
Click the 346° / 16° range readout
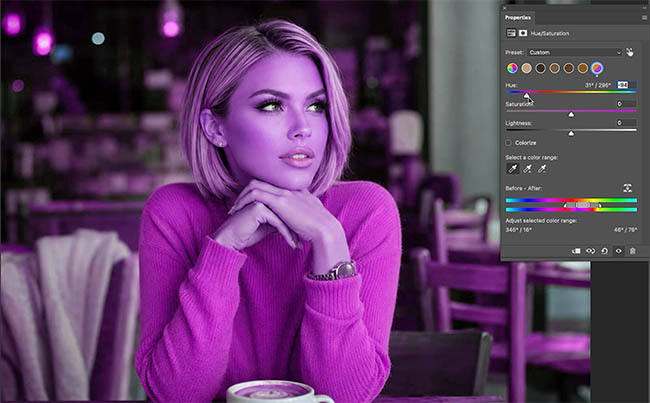518,230
